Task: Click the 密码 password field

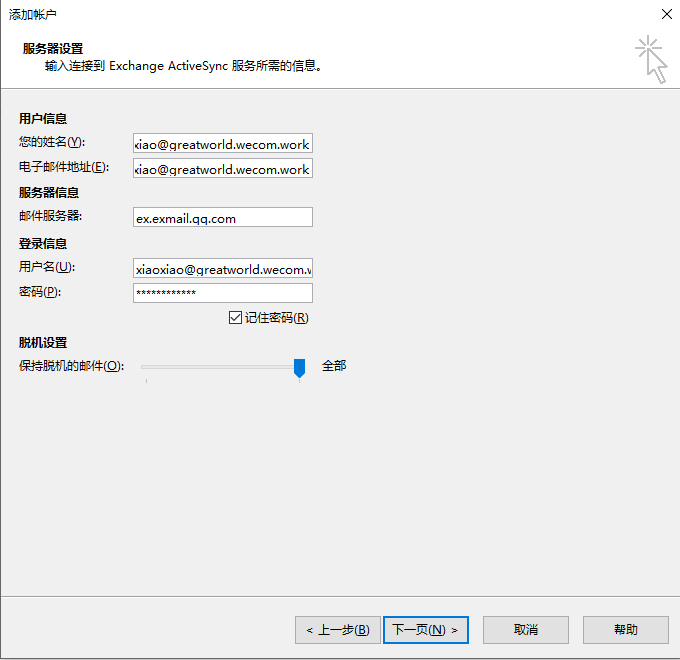Action: 222,293
